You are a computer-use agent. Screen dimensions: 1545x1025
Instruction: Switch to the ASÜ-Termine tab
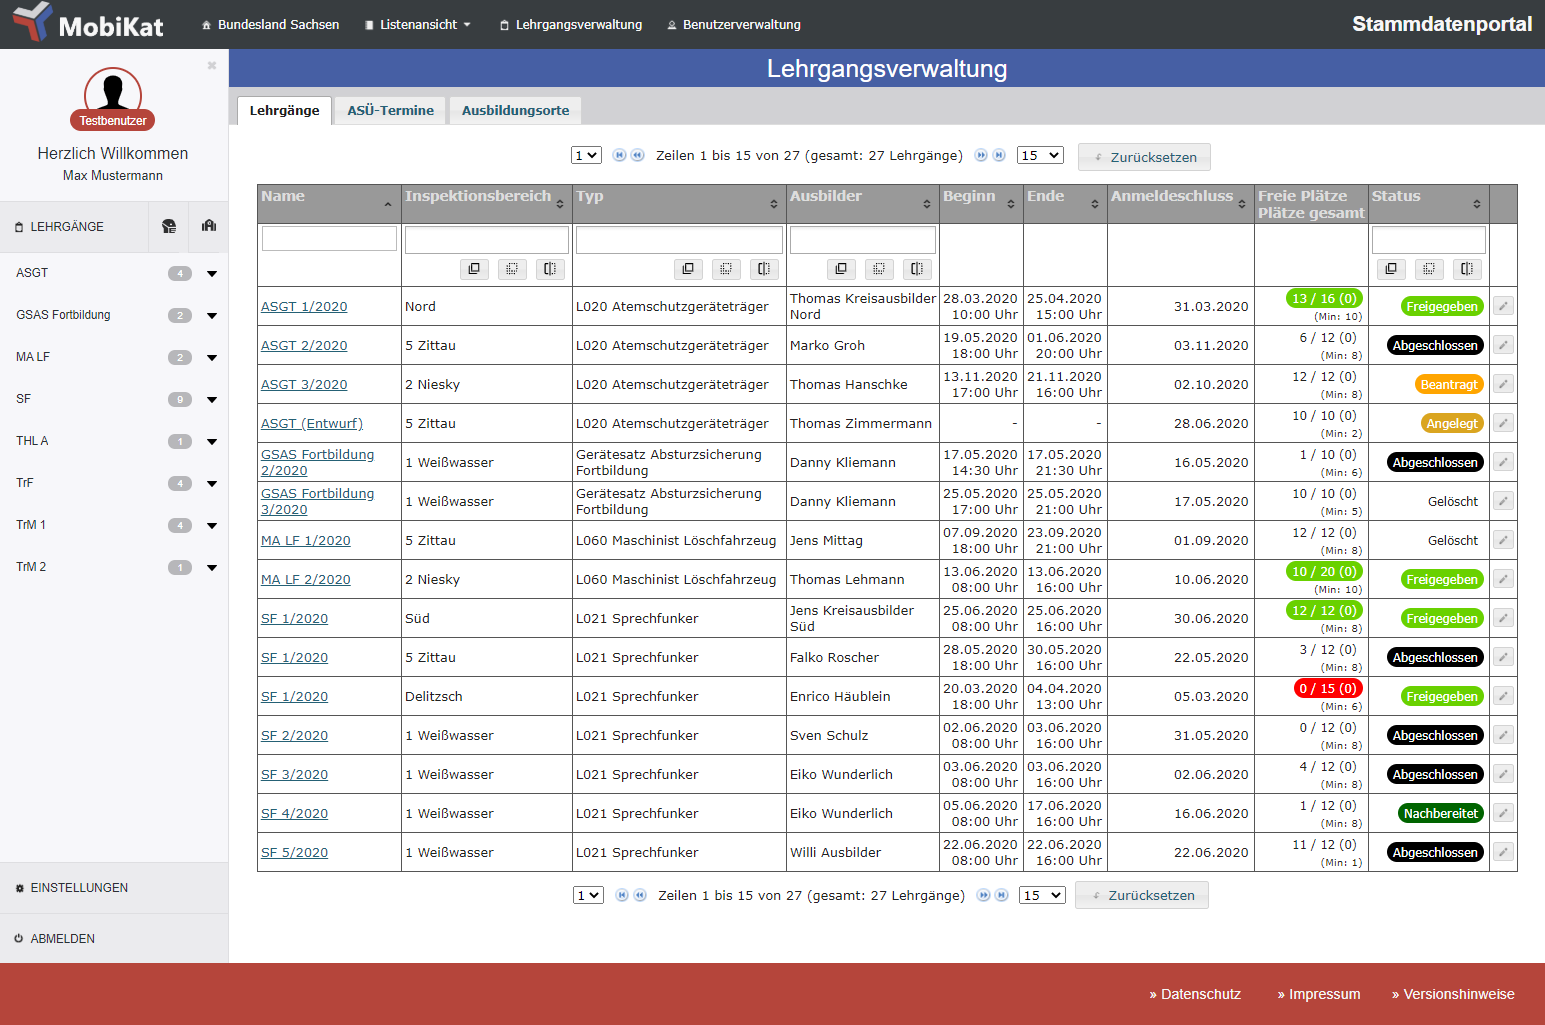(390, 110)
